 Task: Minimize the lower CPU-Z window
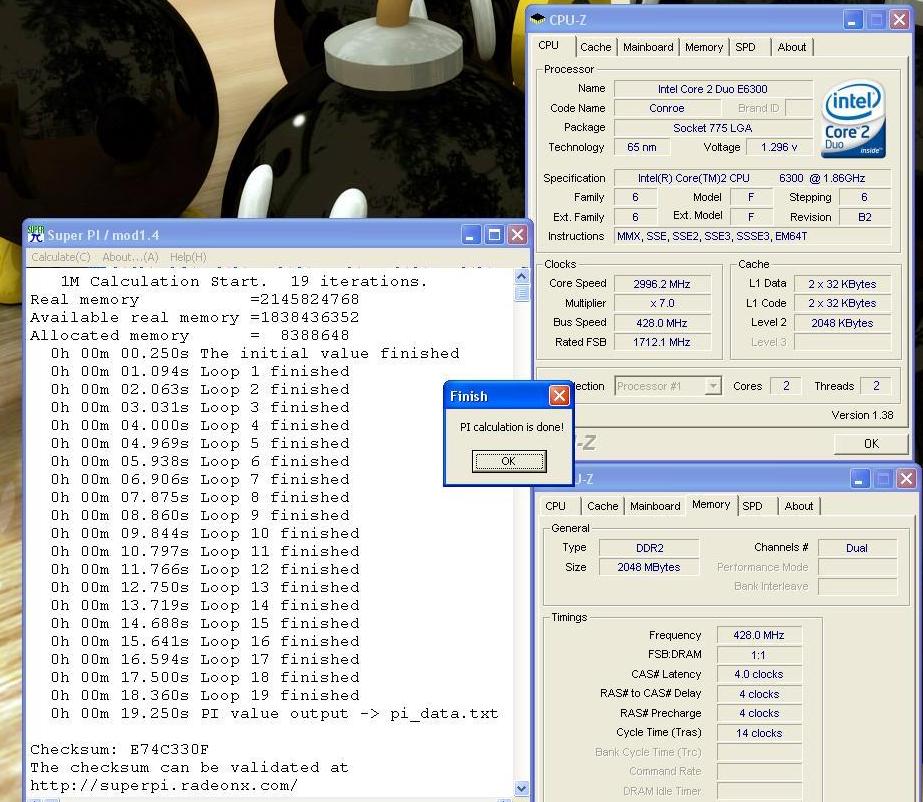859,479
